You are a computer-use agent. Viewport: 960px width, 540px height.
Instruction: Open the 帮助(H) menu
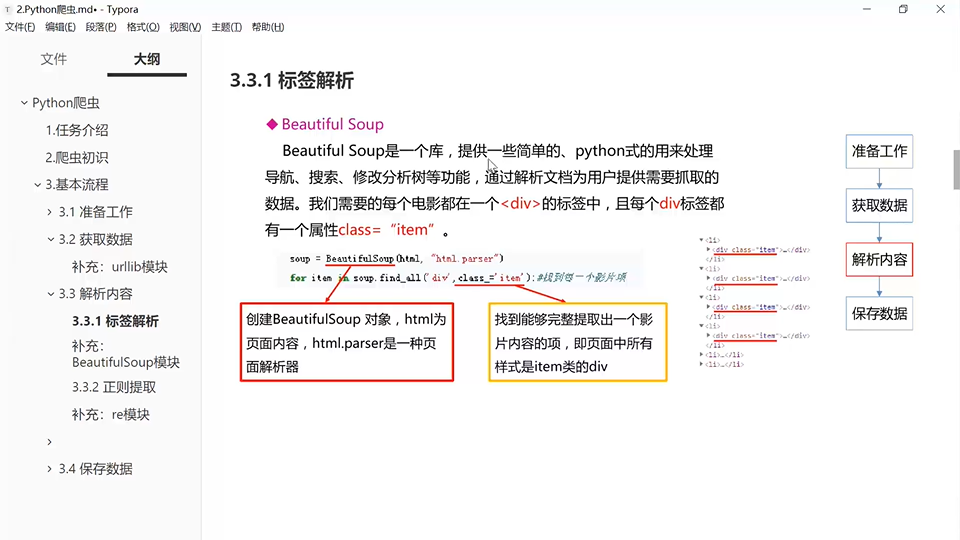point(268,27)
